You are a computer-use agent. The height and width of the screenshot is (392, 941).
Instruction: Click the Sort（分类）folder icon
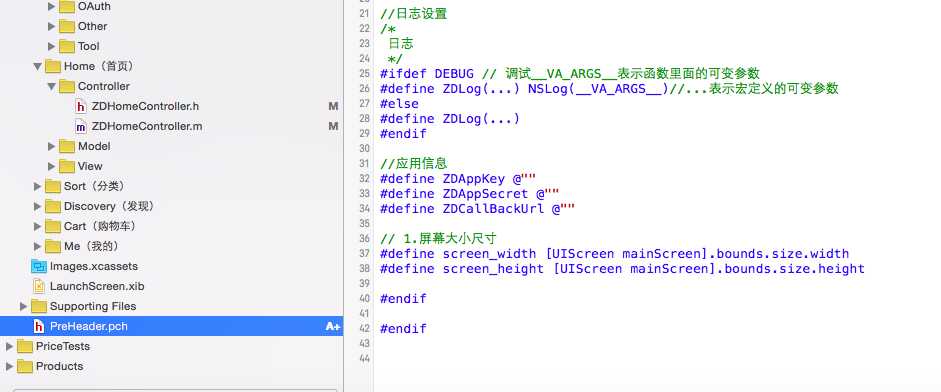coord(53,186)
